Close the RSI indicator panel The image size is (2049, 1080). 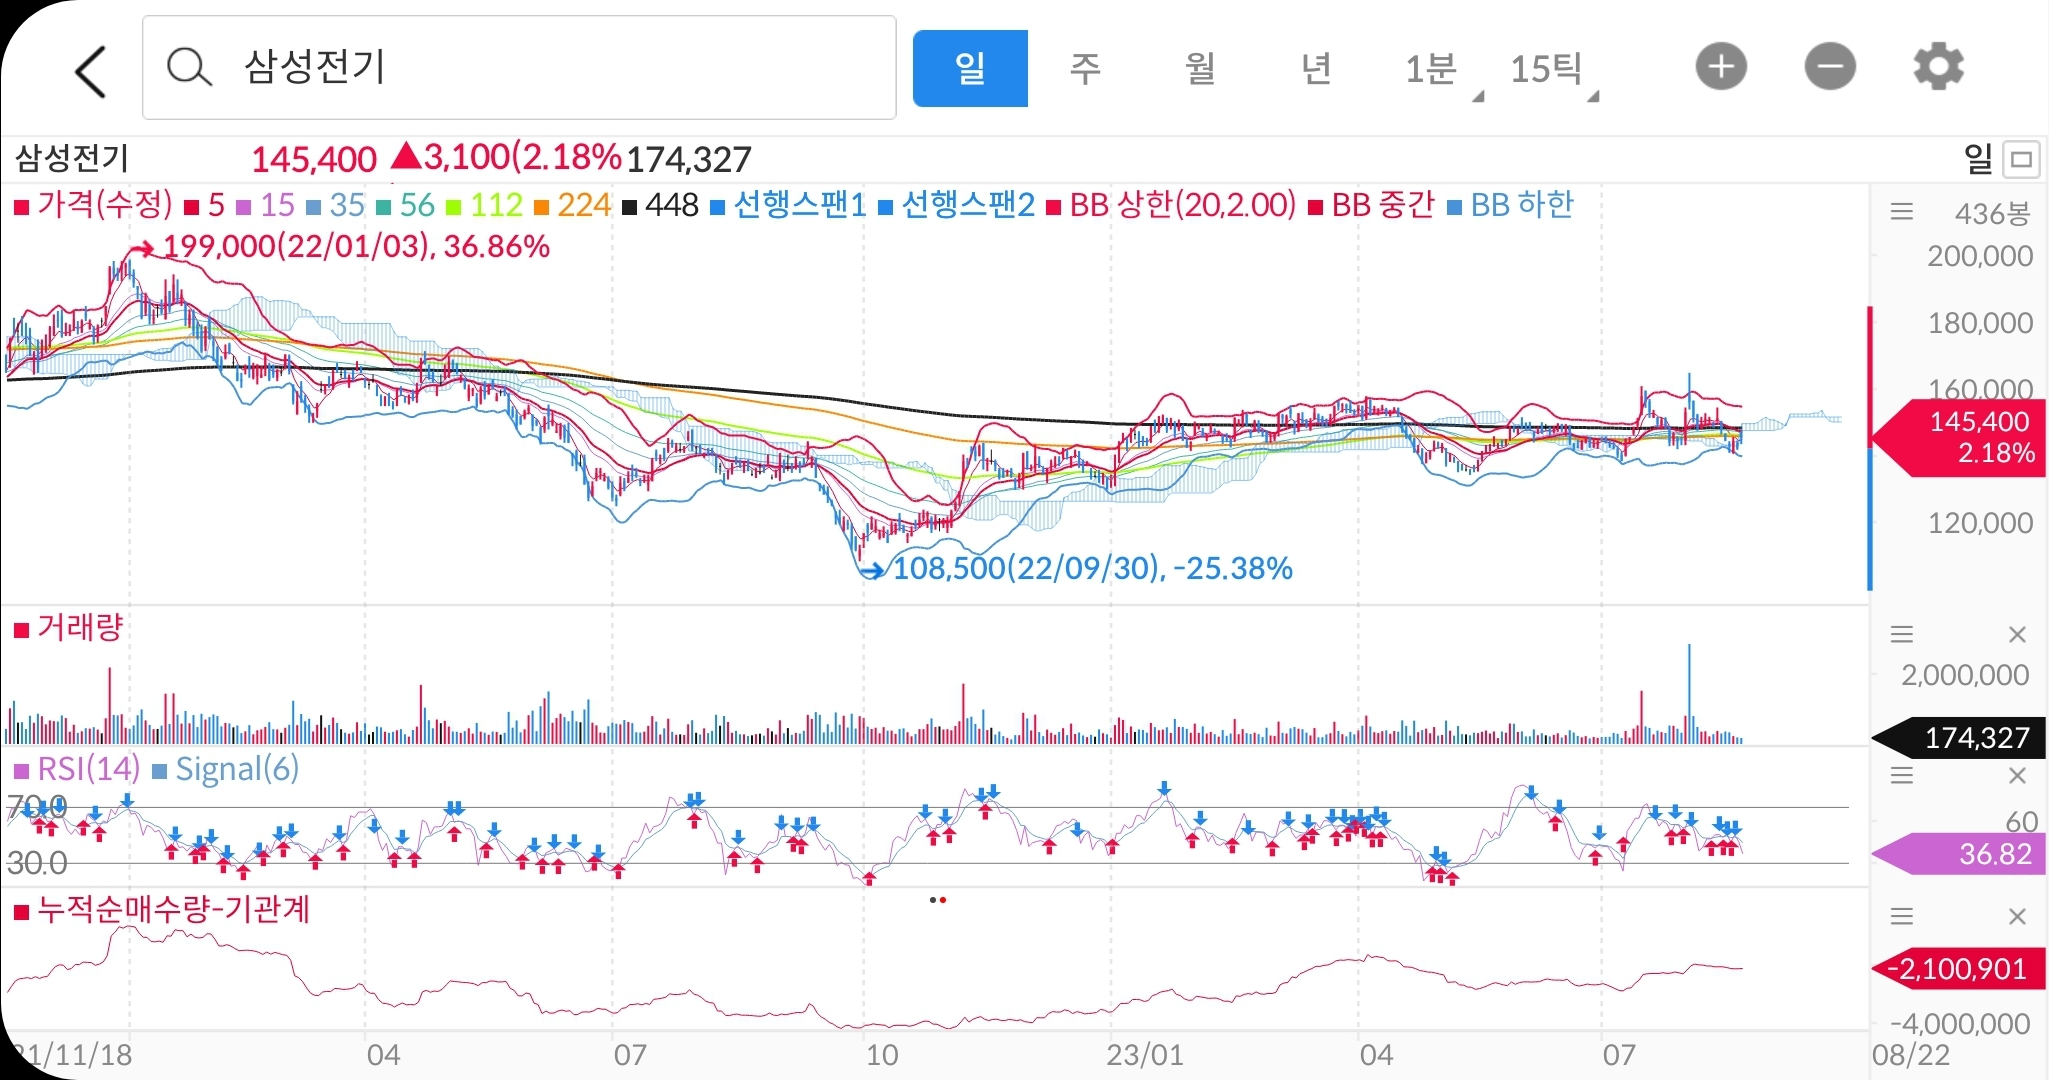pos(2017,775)
